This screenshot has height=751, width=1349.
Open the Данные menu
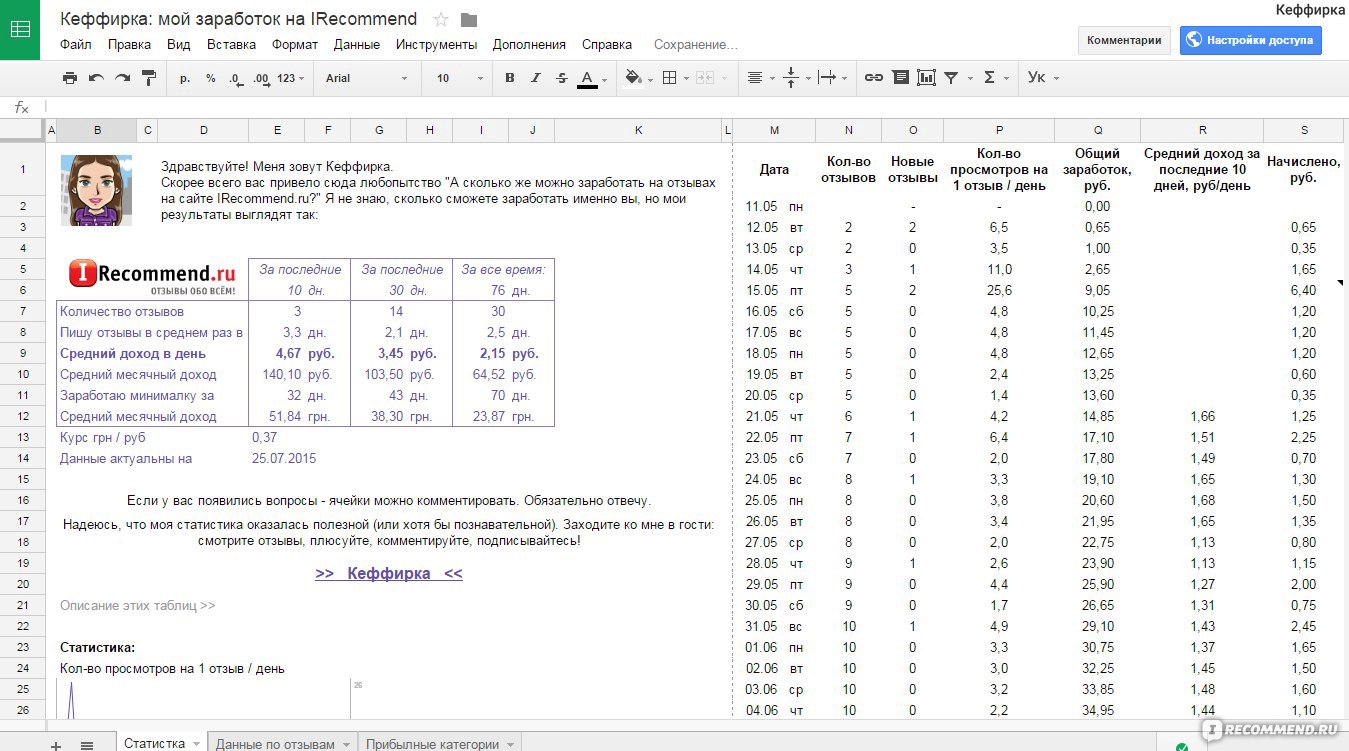tap(356, 44)
